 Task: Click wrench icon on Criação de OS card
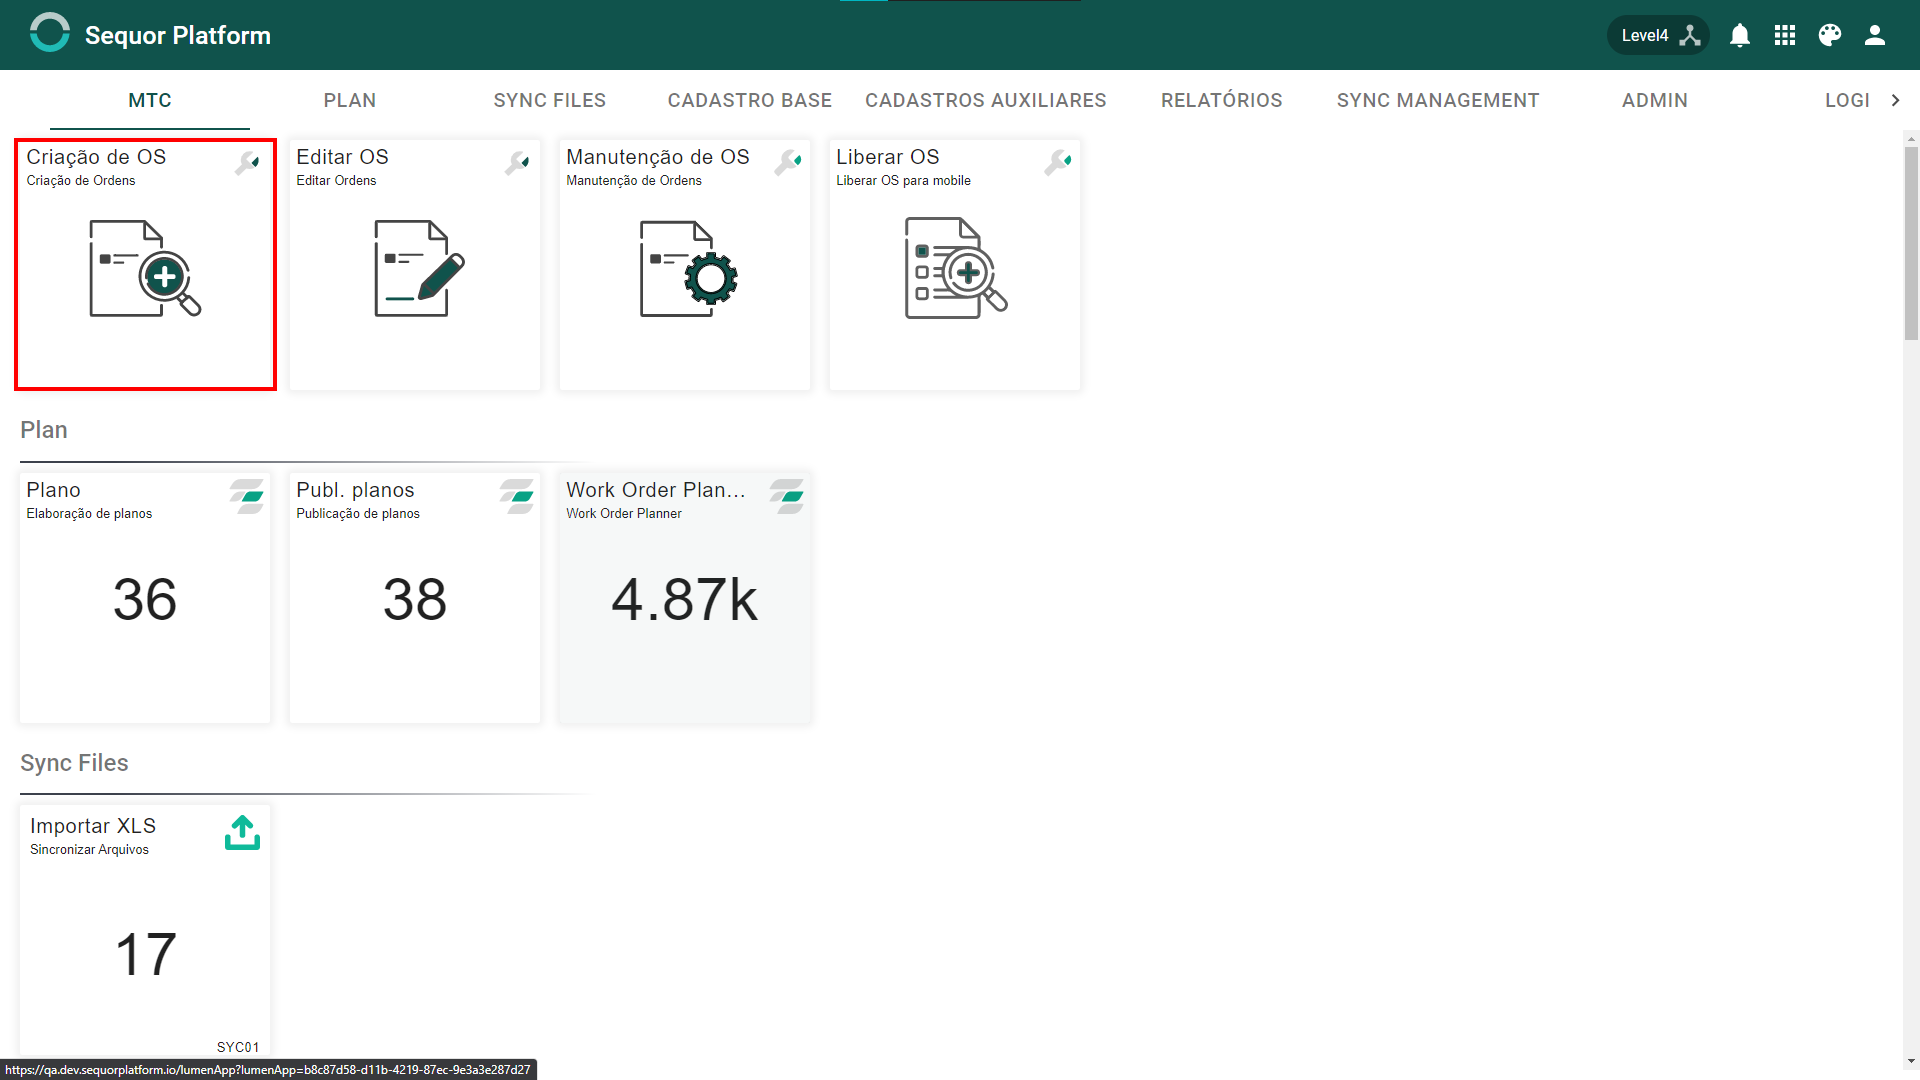(x=247, y=162)
